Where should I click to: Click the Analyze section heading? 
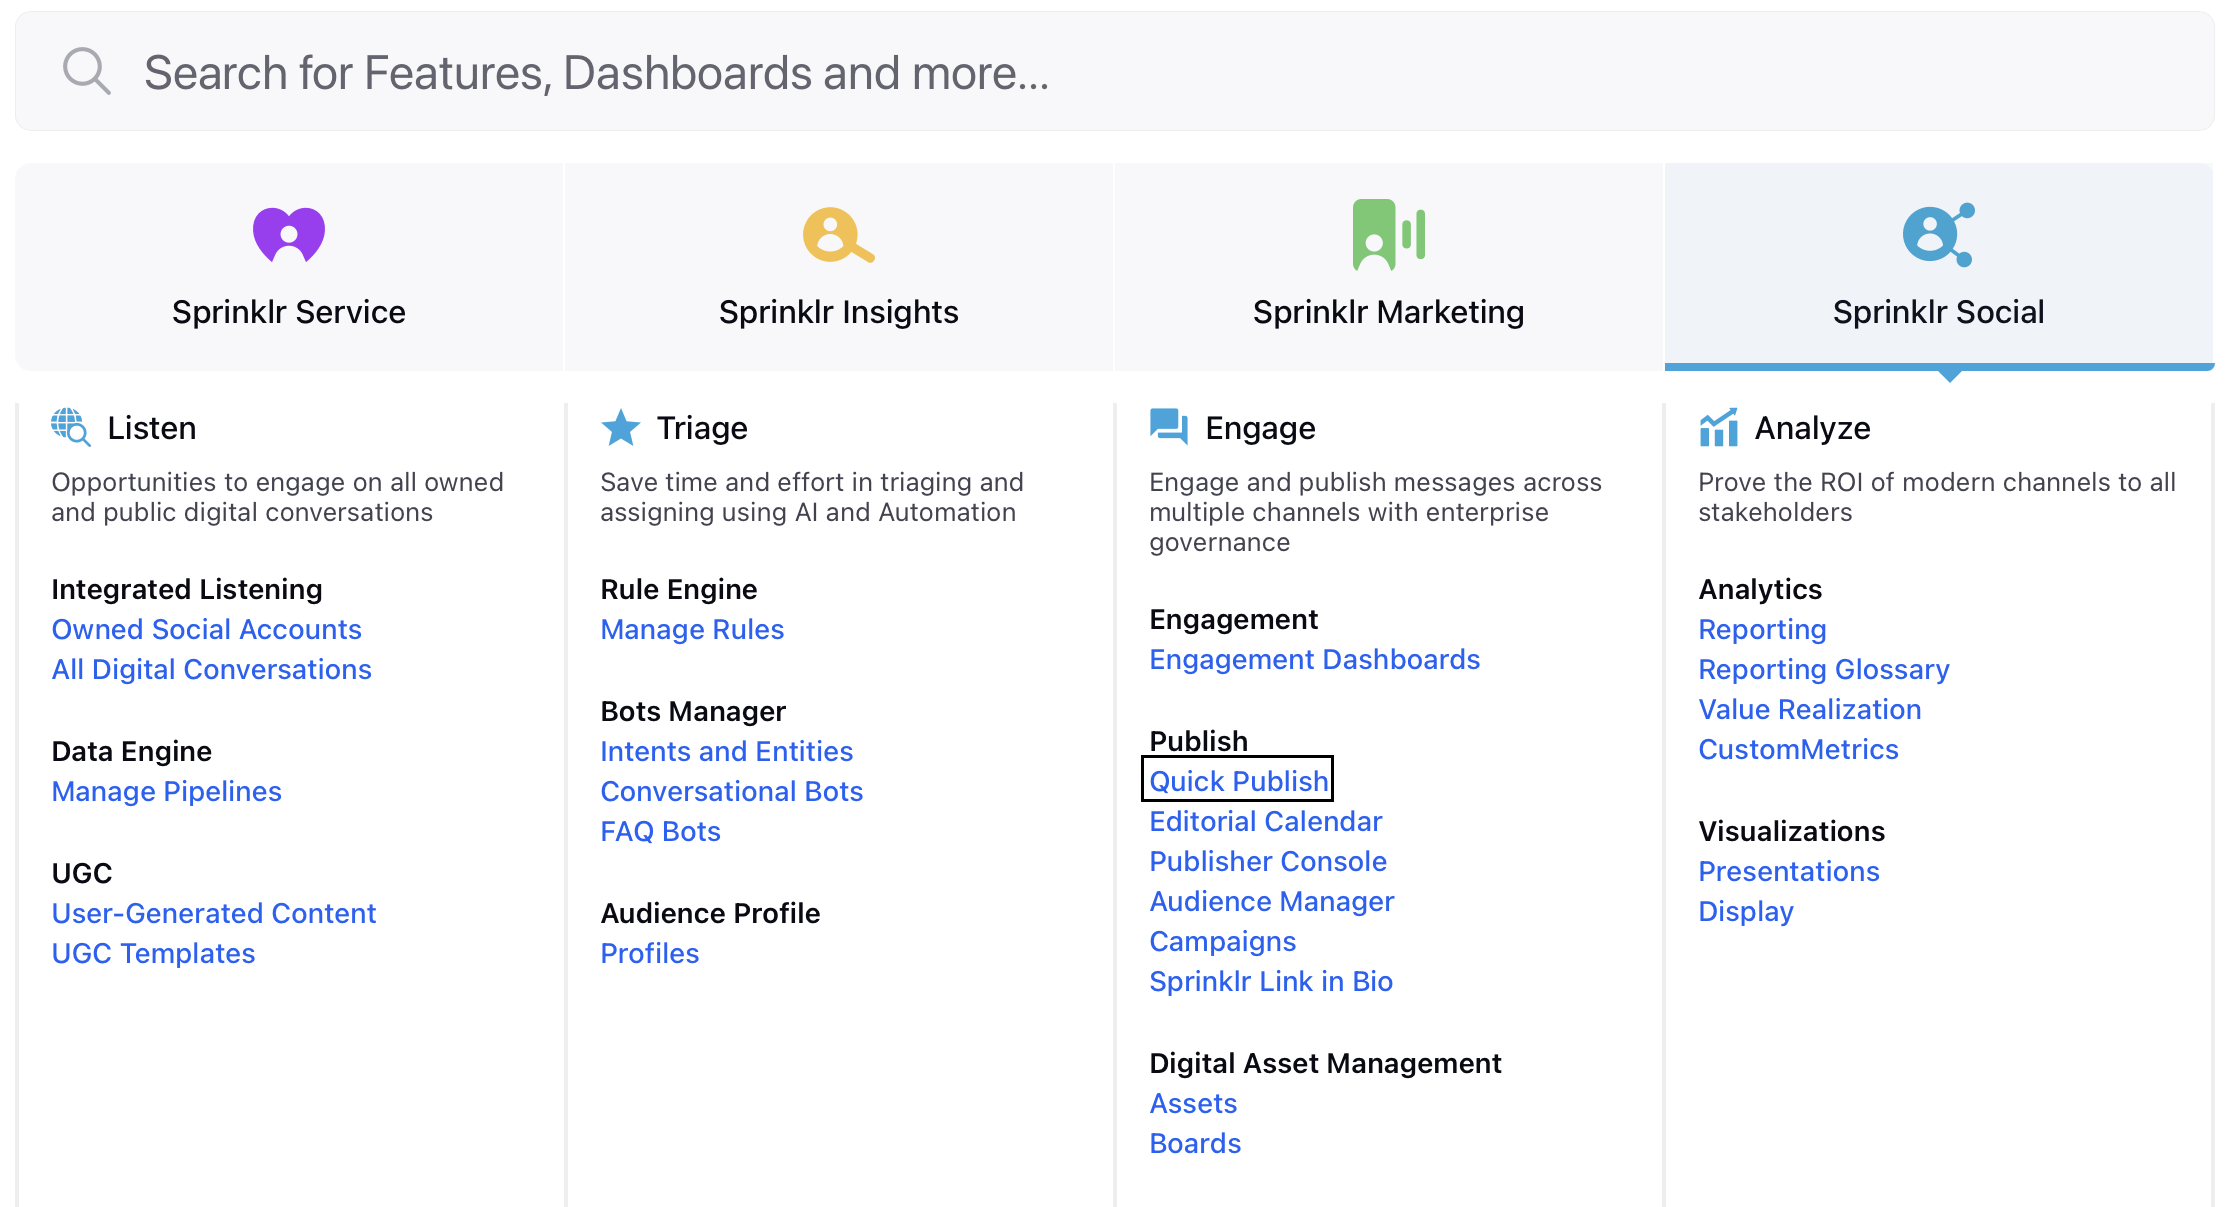click(x=1812, y=427)
